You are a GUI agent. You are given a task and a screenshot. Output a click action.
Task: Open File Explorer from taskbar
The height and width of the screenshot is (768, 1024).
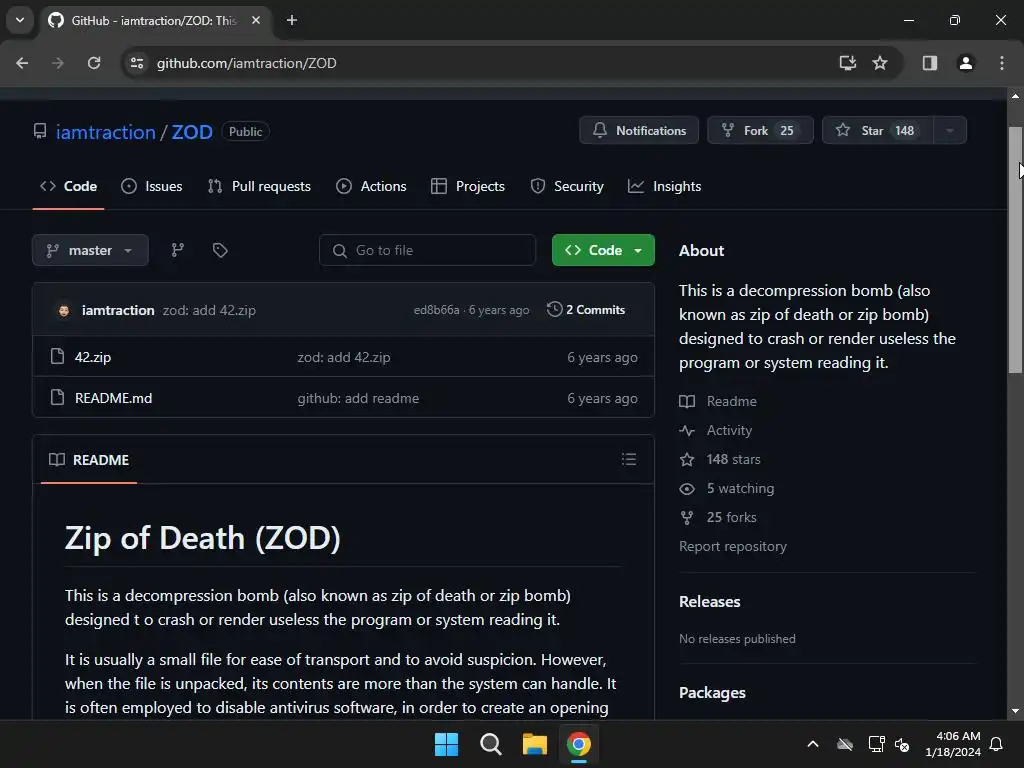point(535,744)
